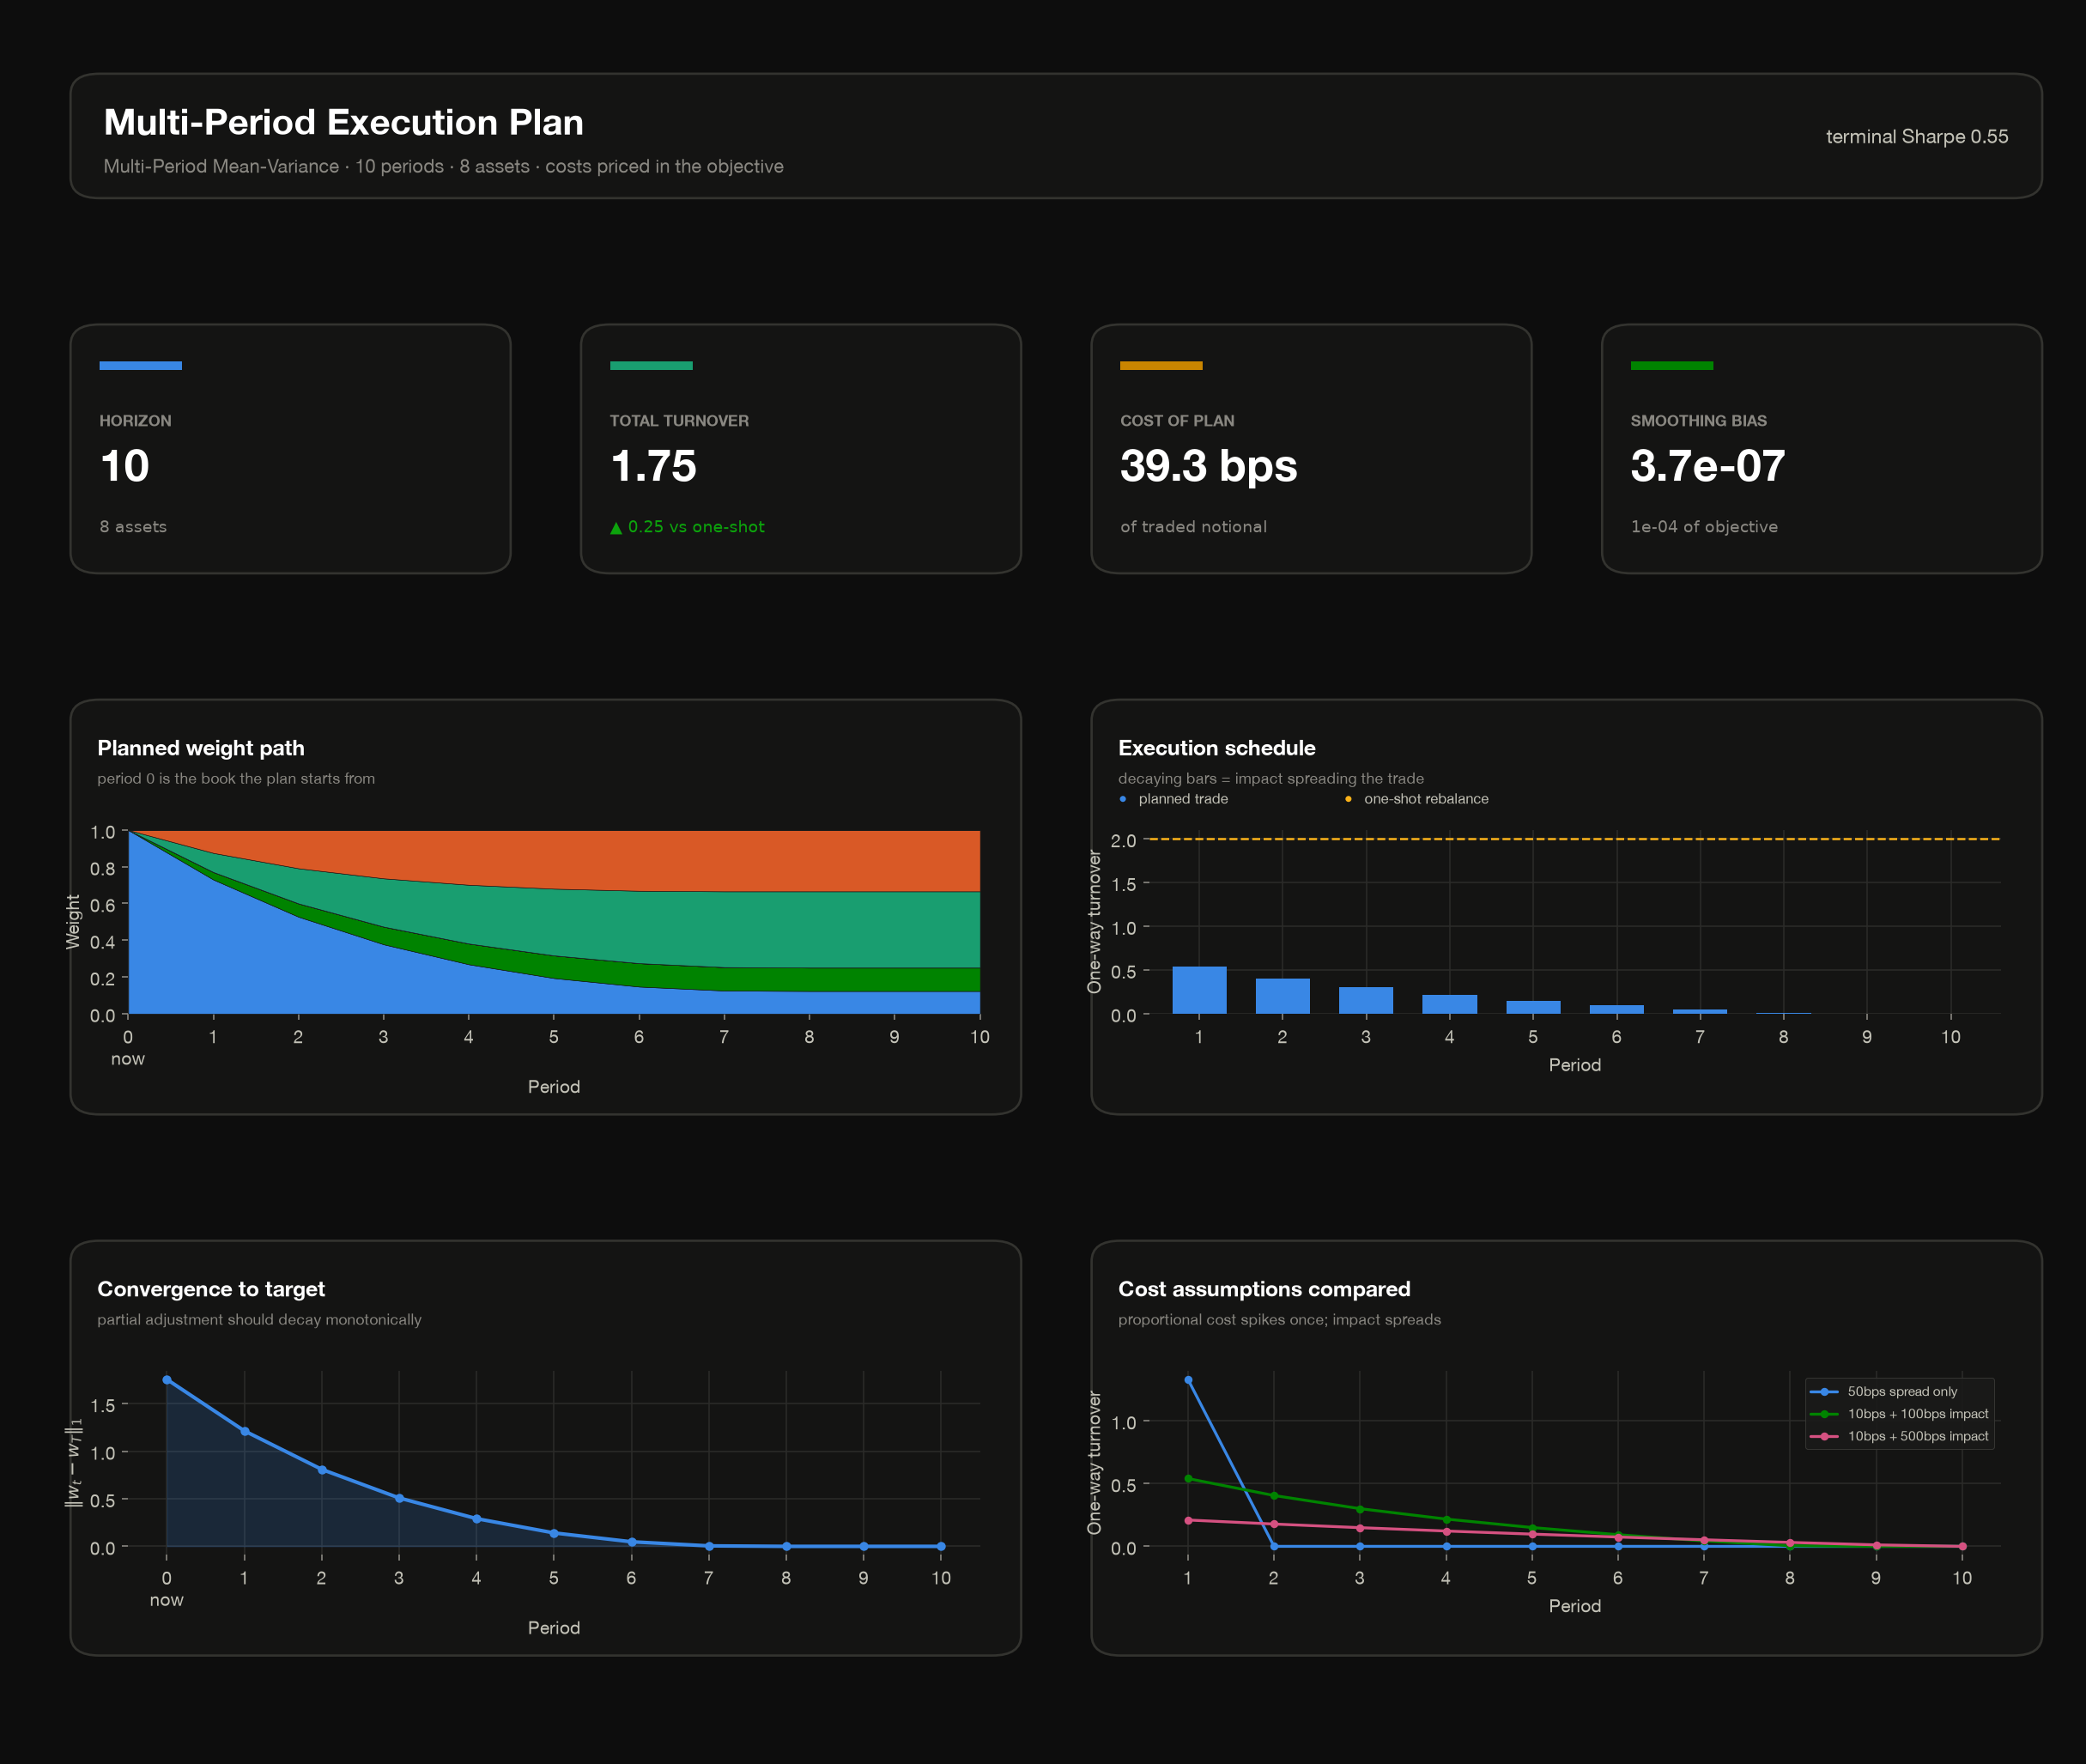Click the large horizon value 10

tap(125, 466)
